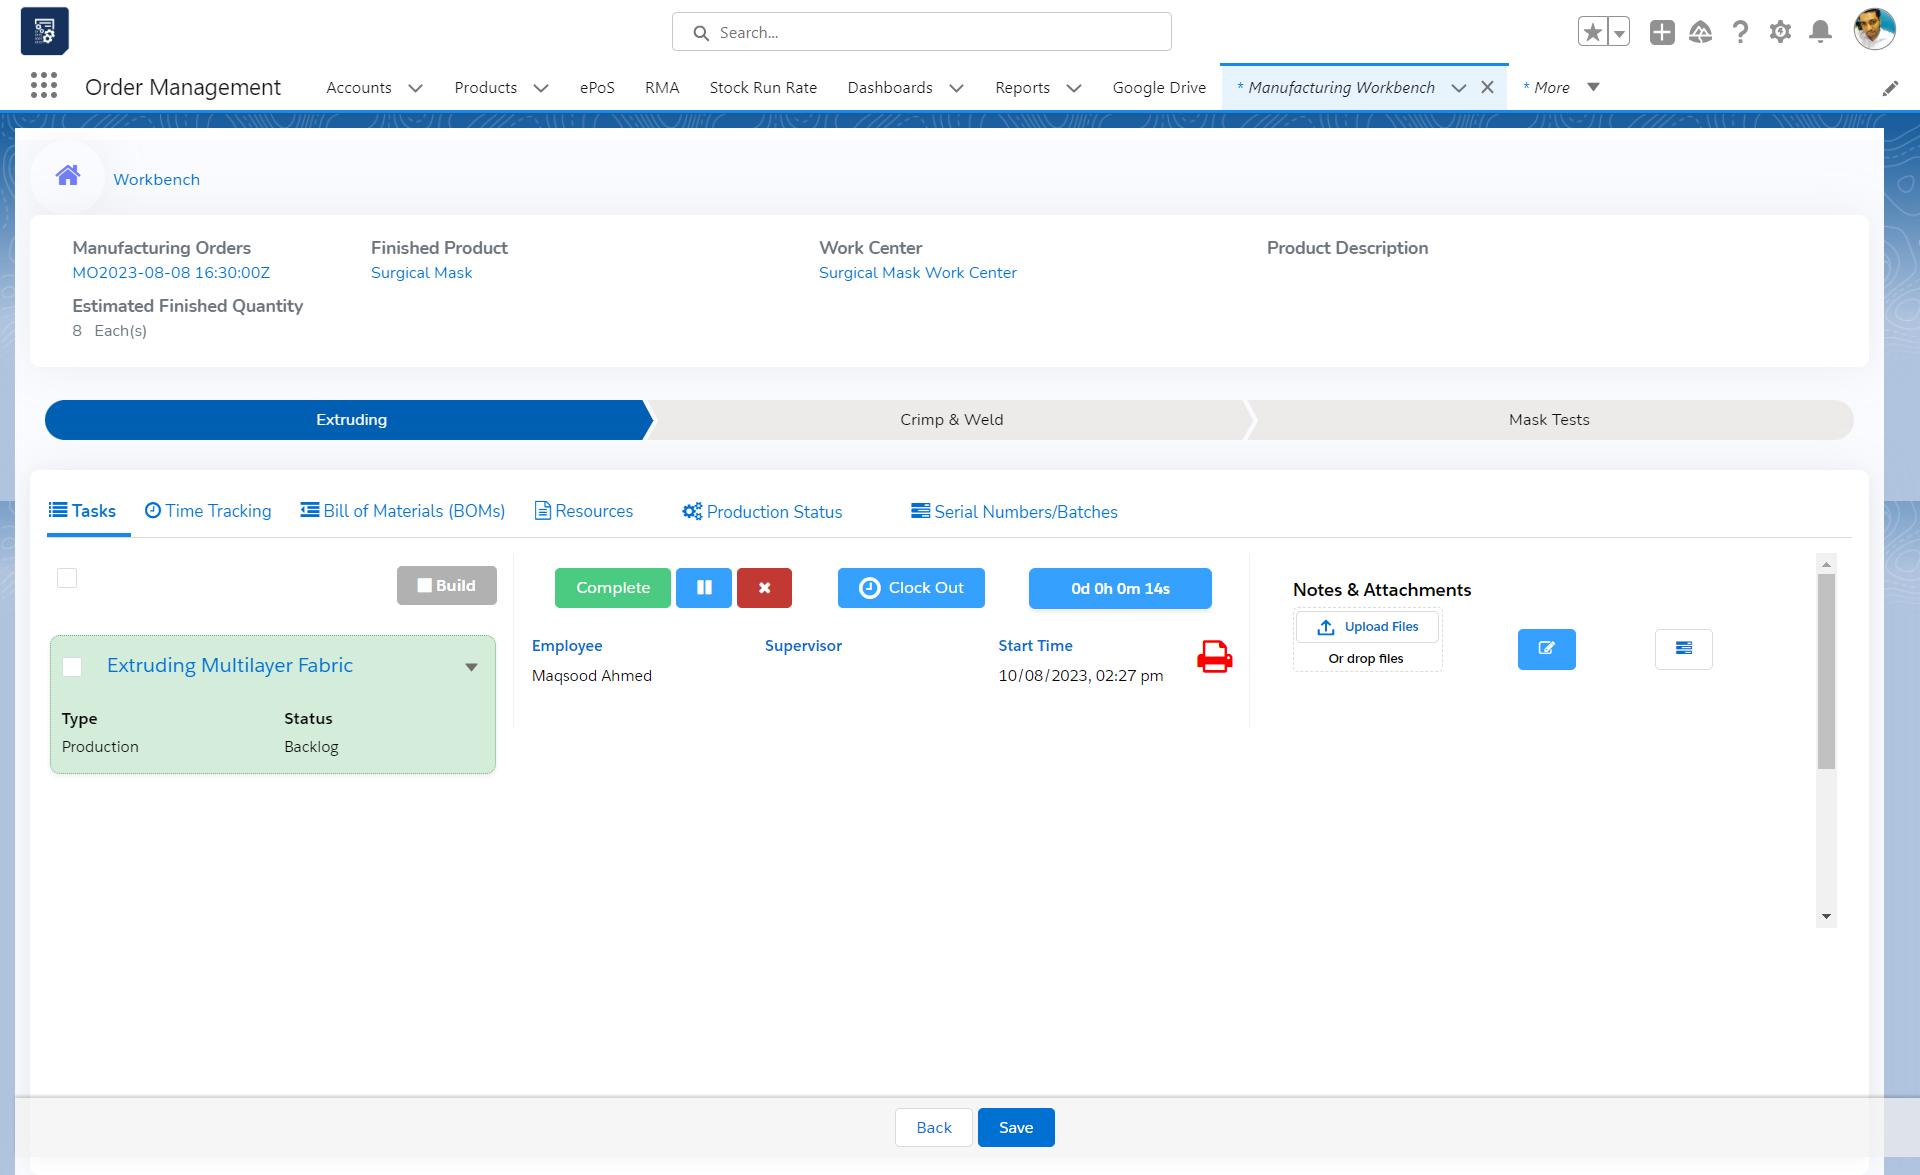Tick the Extruding Multilayer Fabric task checkbox
This screenshot has width=1920, height=1175.
click(x=71, y=667)
